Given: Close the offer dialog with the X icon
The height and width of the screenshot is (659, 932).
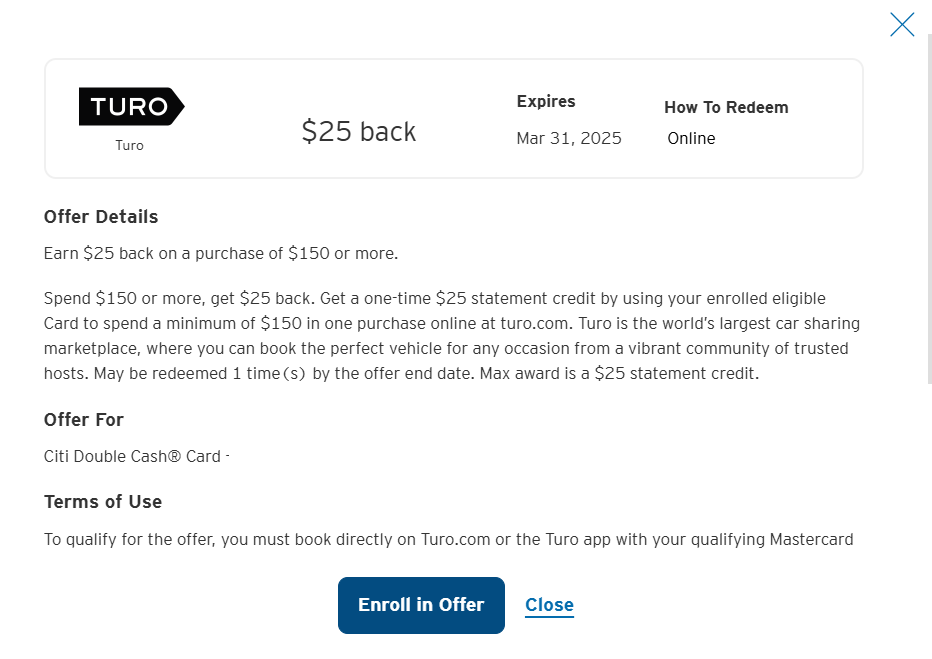Looking at the screenshot, I should click(902, 24).
